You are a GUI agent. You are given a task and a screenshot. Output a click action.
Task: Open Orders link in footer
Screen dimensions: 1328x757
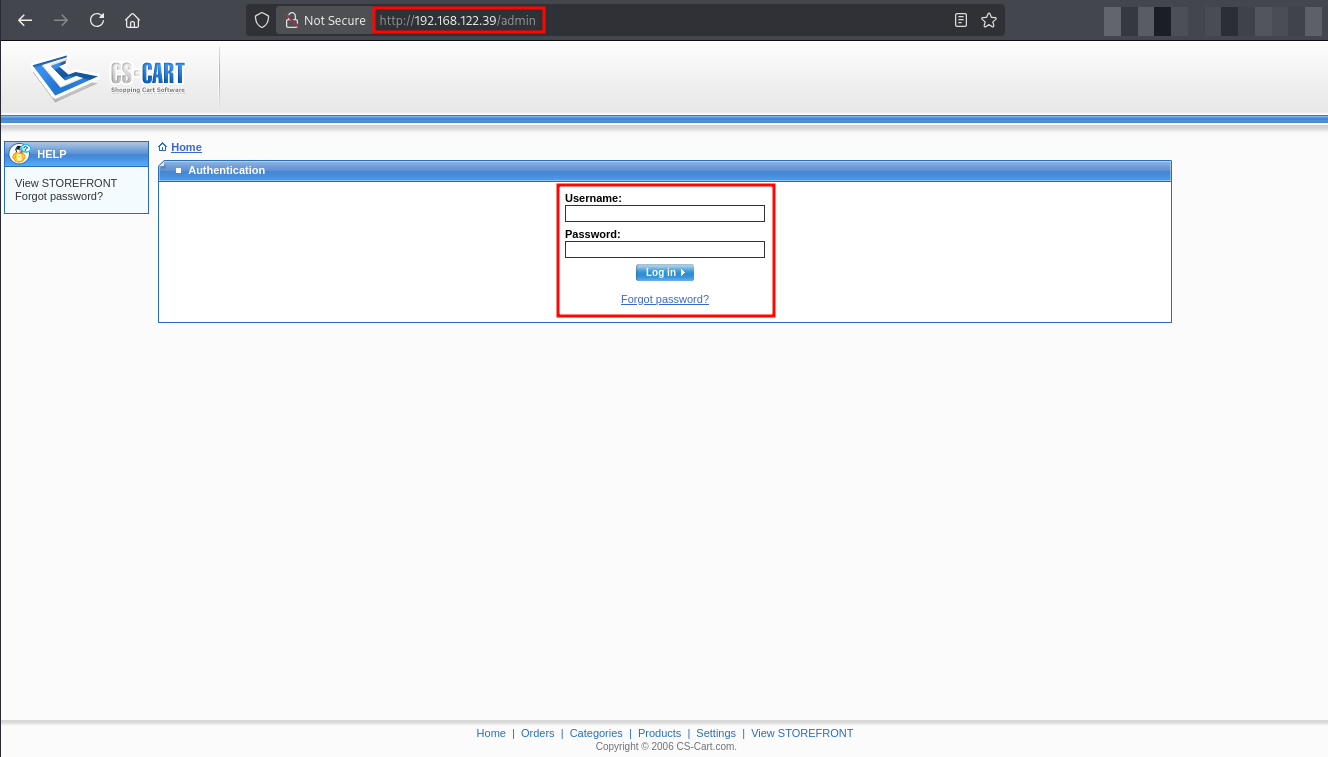538,733
